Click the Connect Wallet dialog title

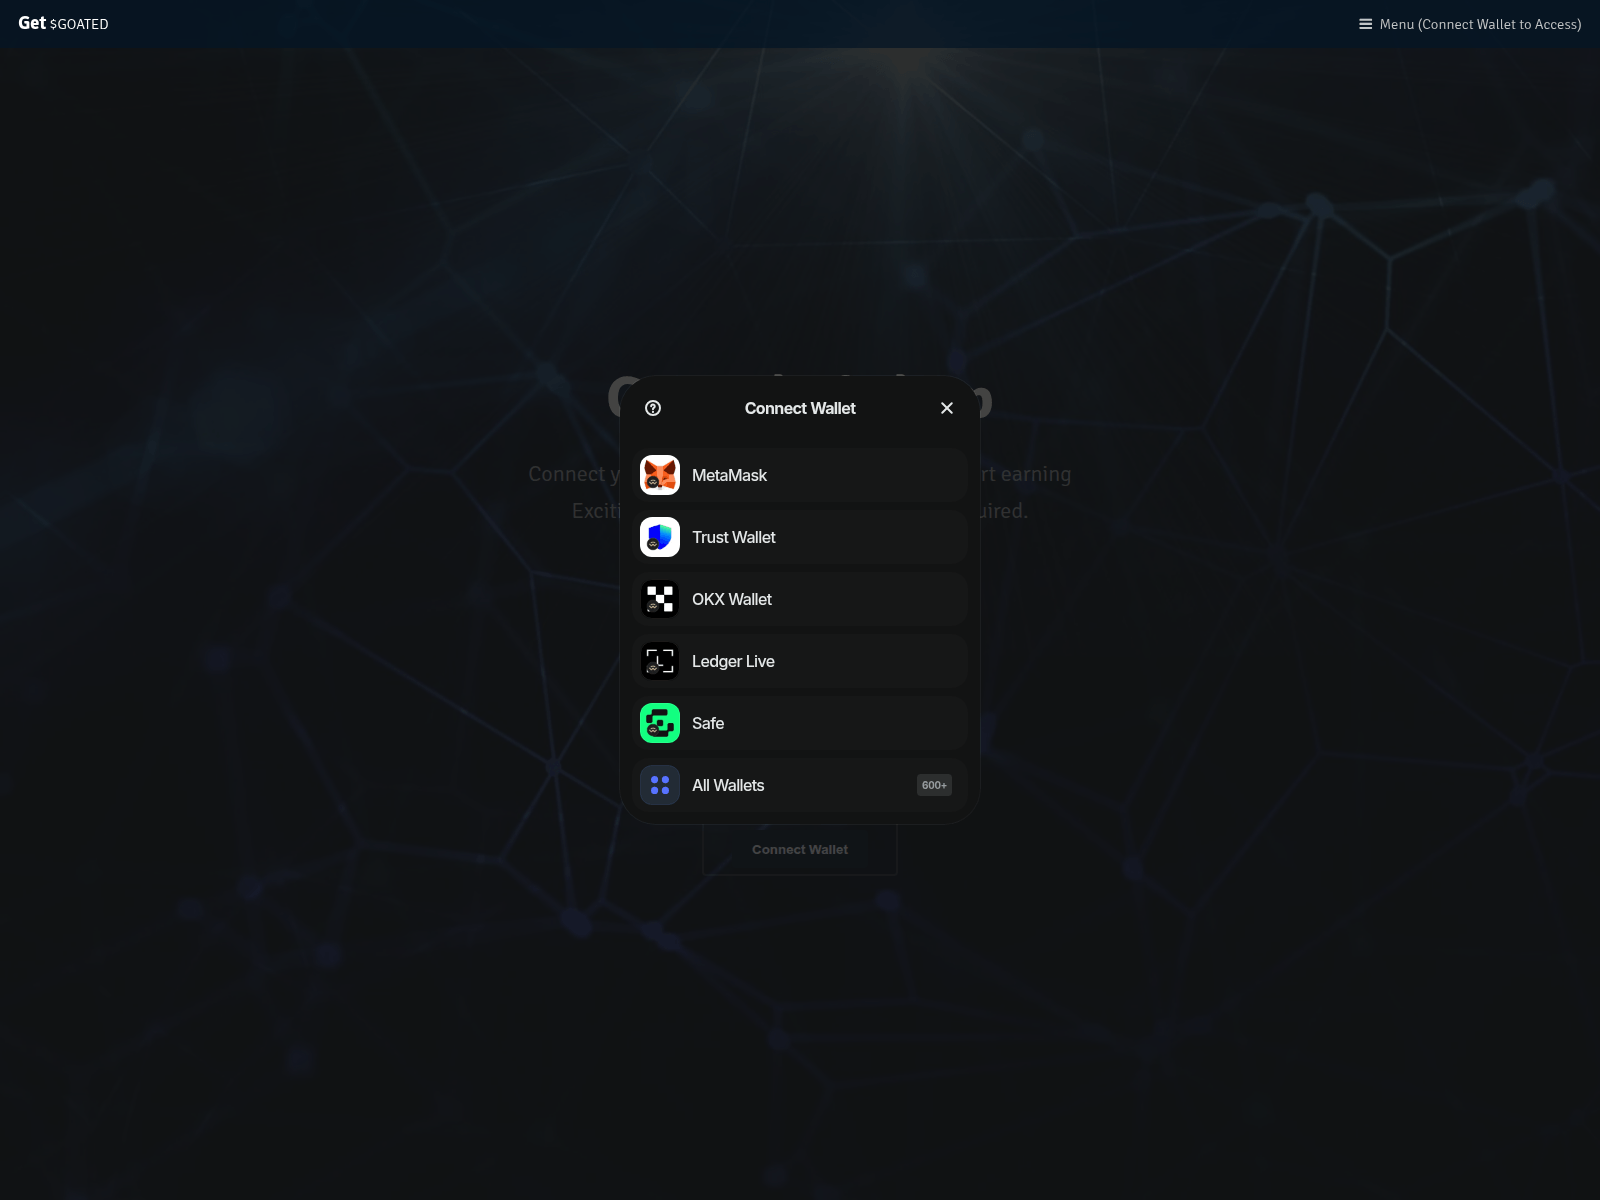point(800,408)
